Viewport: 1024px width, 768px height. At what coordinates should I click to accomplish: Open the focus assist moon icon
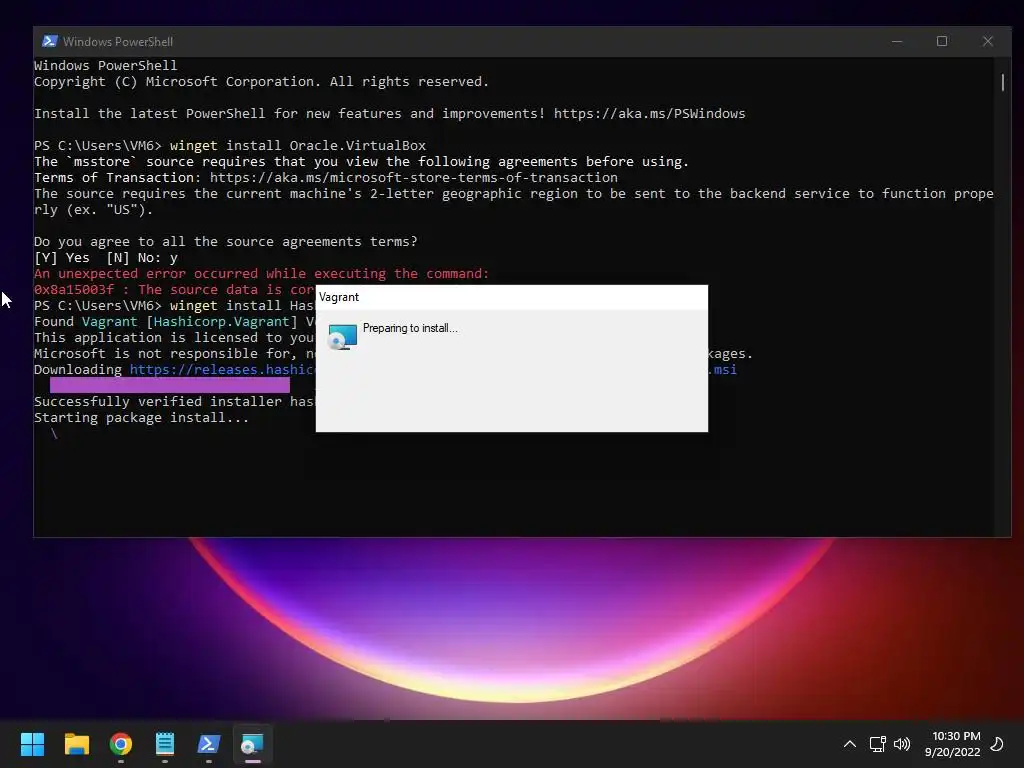(997, 744)
